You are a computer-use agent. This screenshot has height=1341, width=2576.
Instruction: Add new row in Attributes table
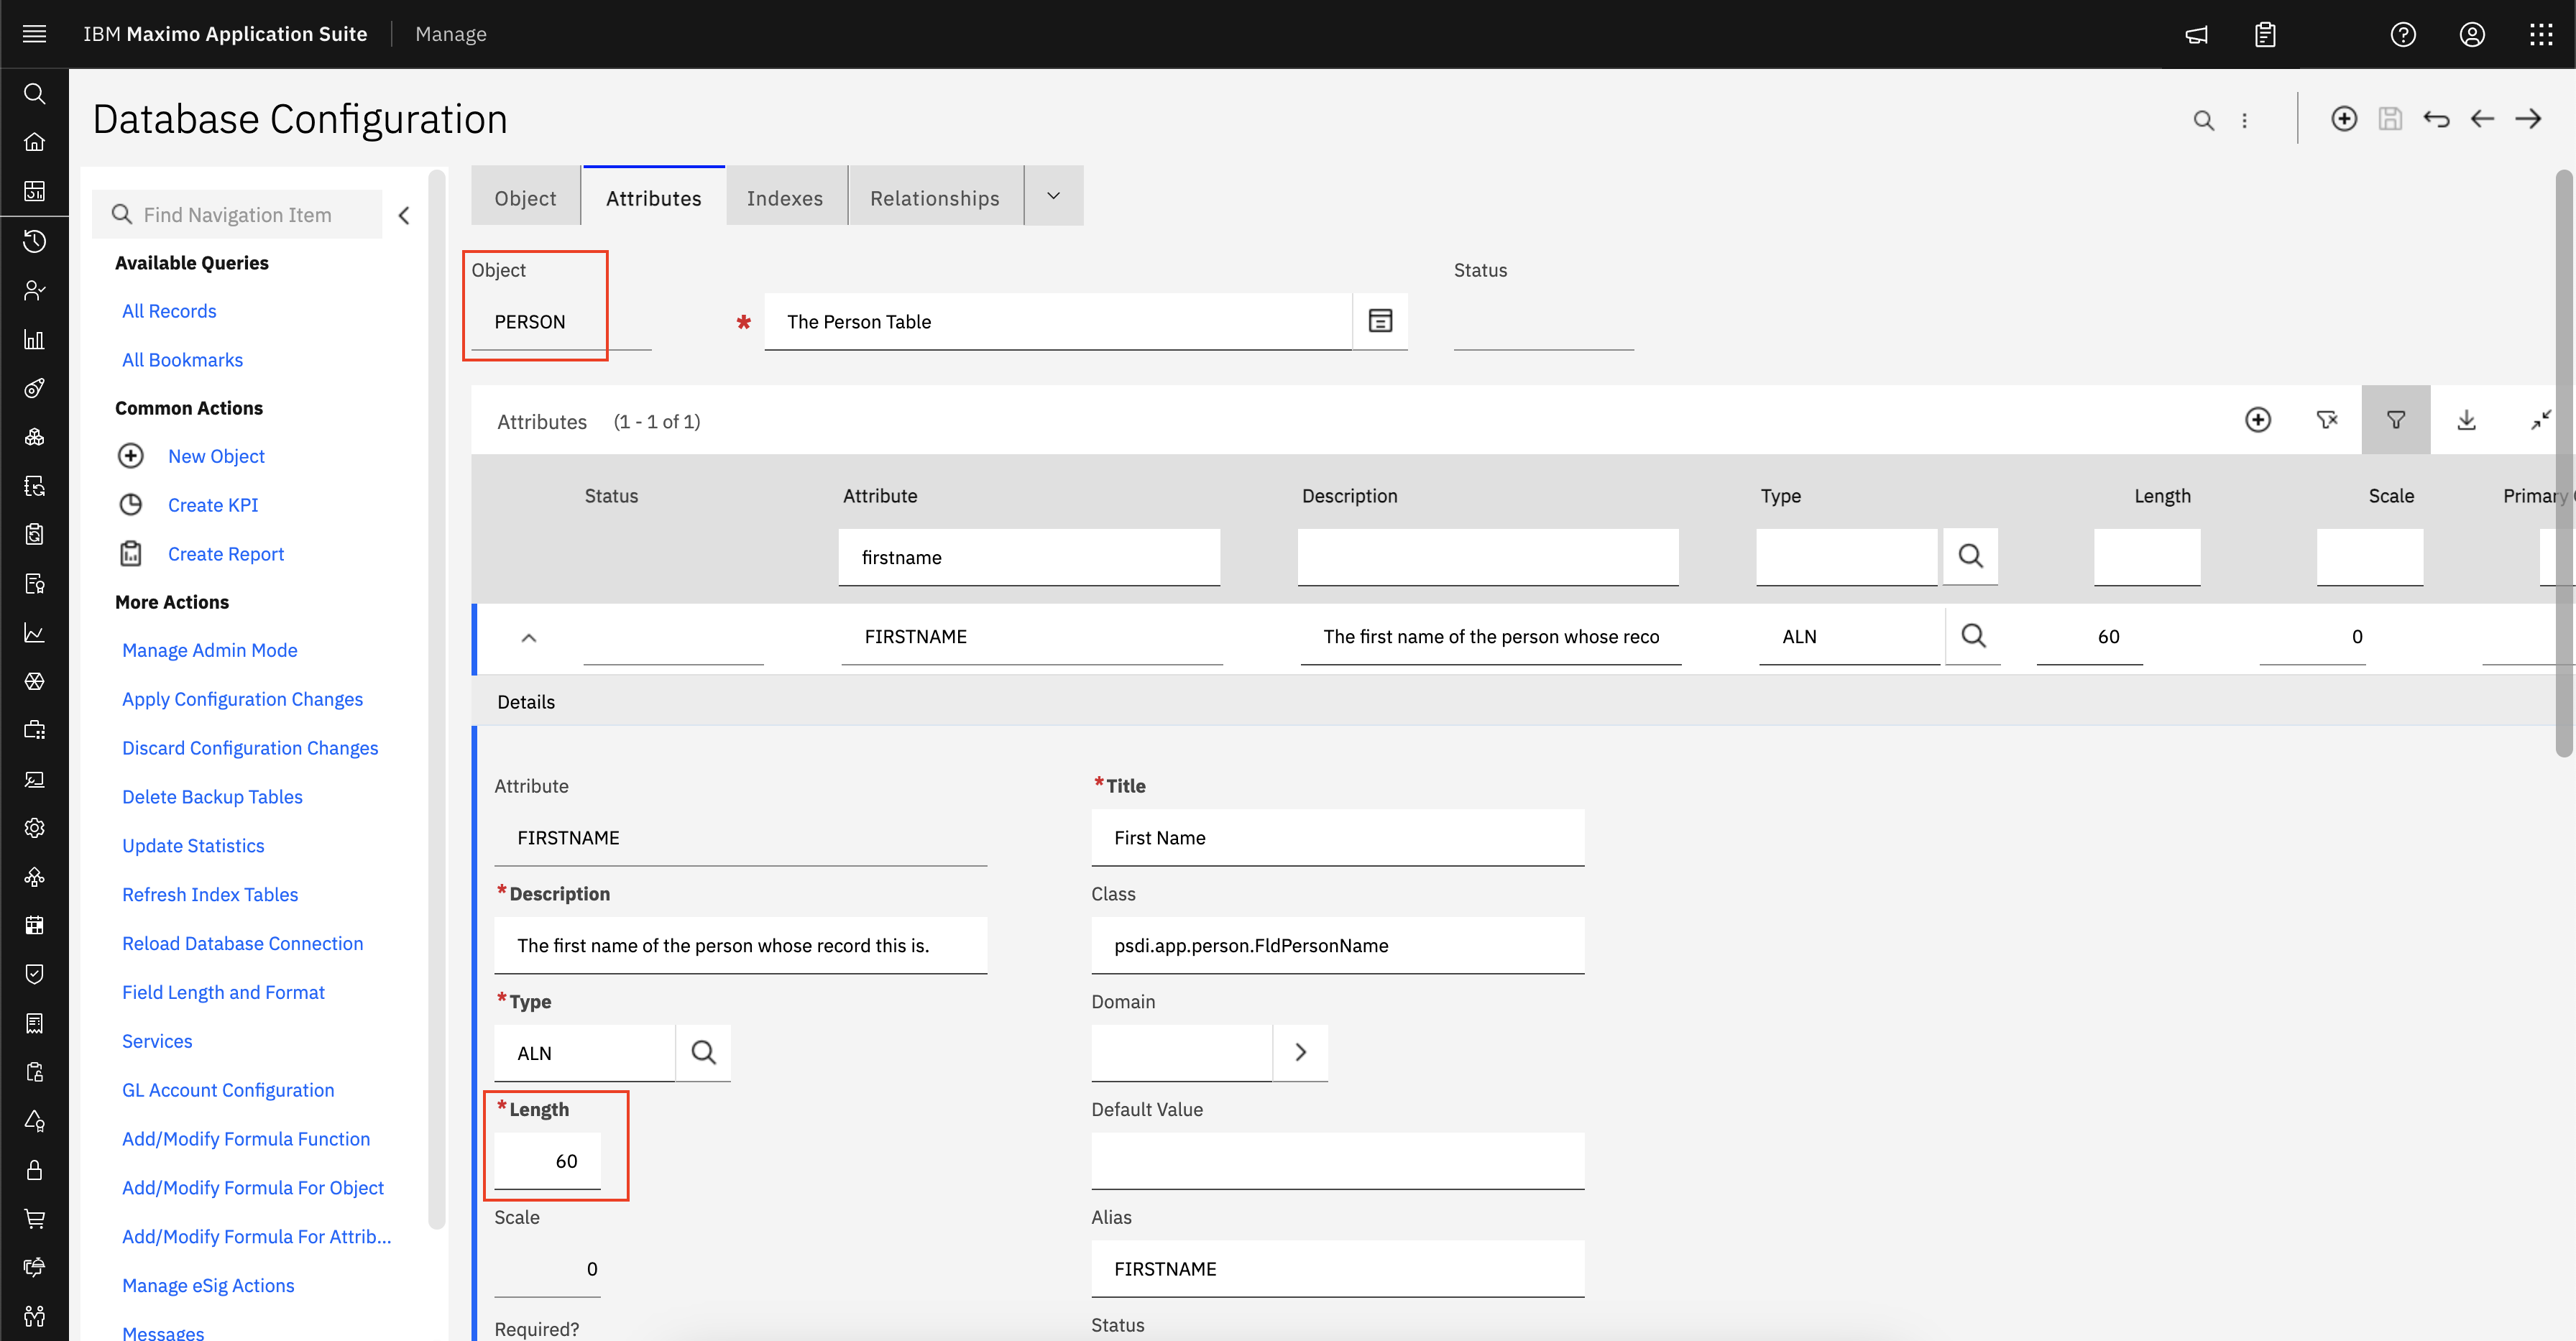pos(2258,420)
